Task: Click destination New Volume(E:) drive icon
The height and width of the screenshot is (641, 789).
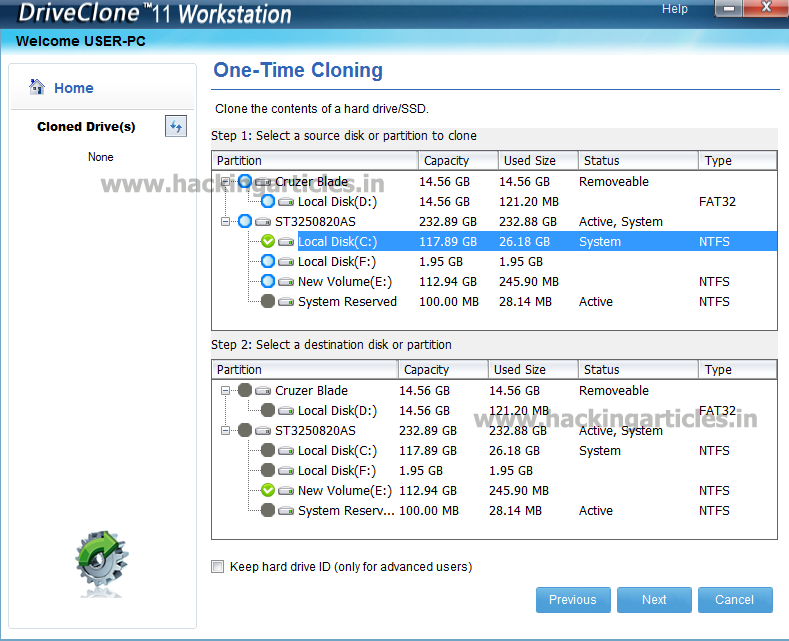Action: point(286,491)
